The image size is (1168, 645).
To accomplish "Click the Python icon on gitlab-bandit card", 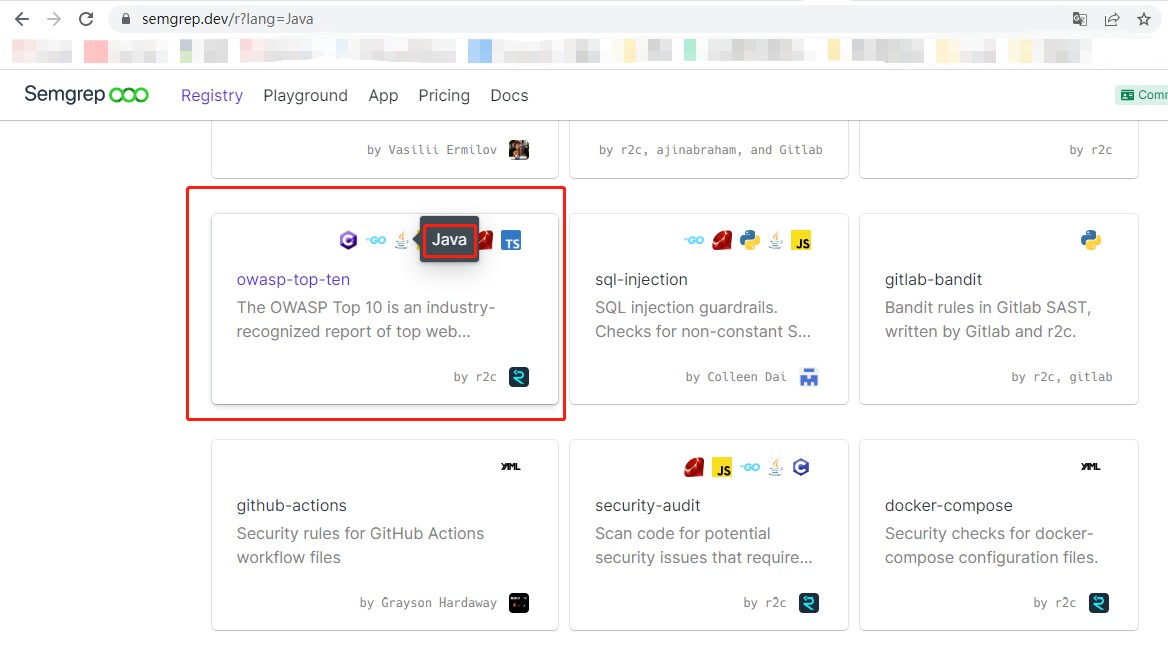I will (x=1091, y=240).
